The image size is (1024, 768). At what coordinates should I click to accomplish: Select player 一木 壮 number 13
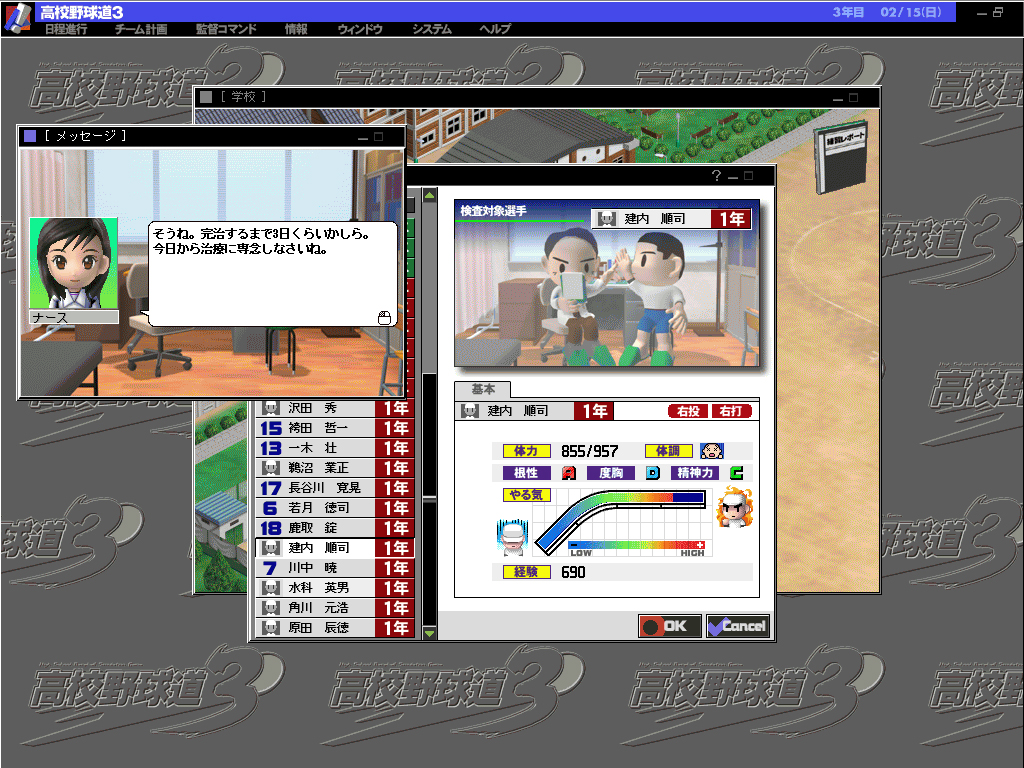[334, 448]
